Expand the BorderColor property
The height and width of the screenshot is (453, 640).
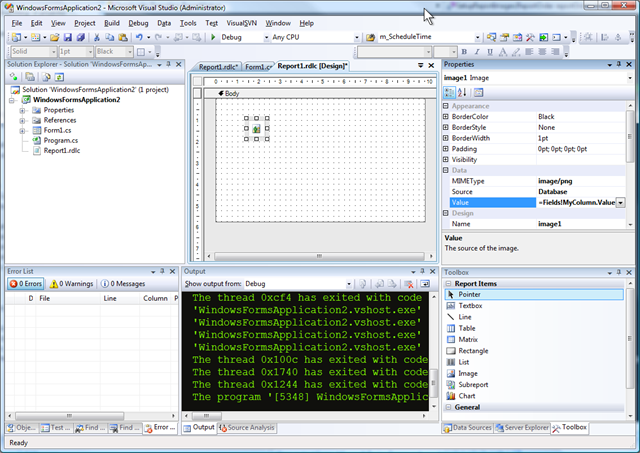point(446,117)
